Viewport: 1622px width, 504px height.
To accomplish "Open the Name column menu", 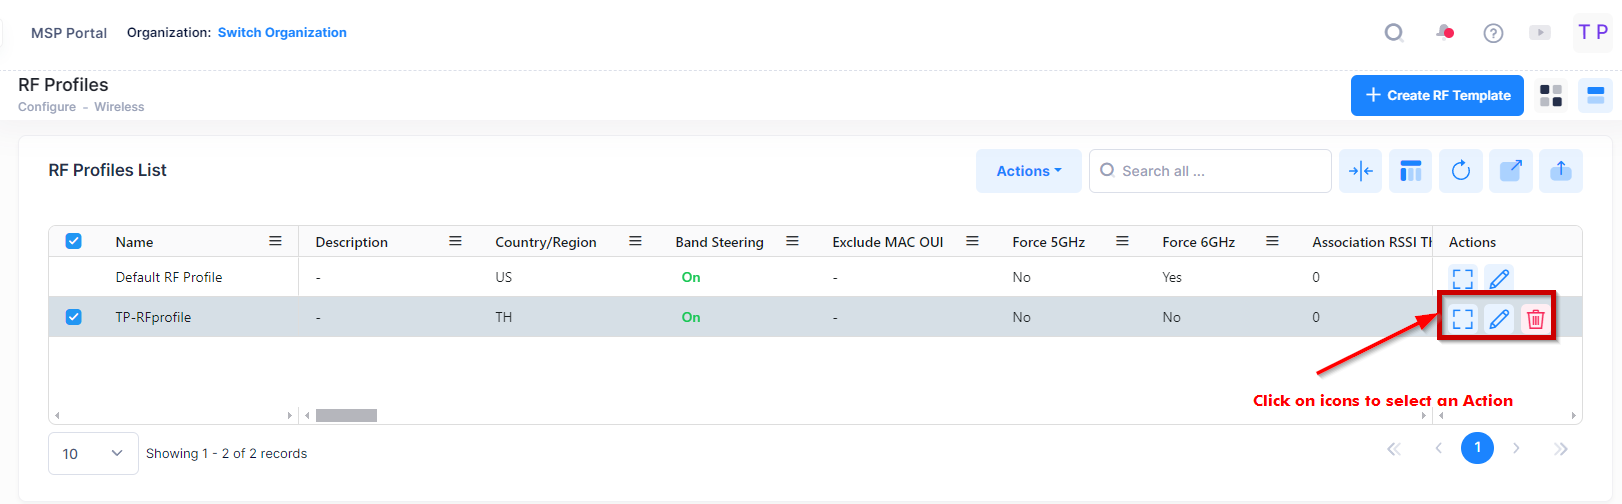I will 275,241.
